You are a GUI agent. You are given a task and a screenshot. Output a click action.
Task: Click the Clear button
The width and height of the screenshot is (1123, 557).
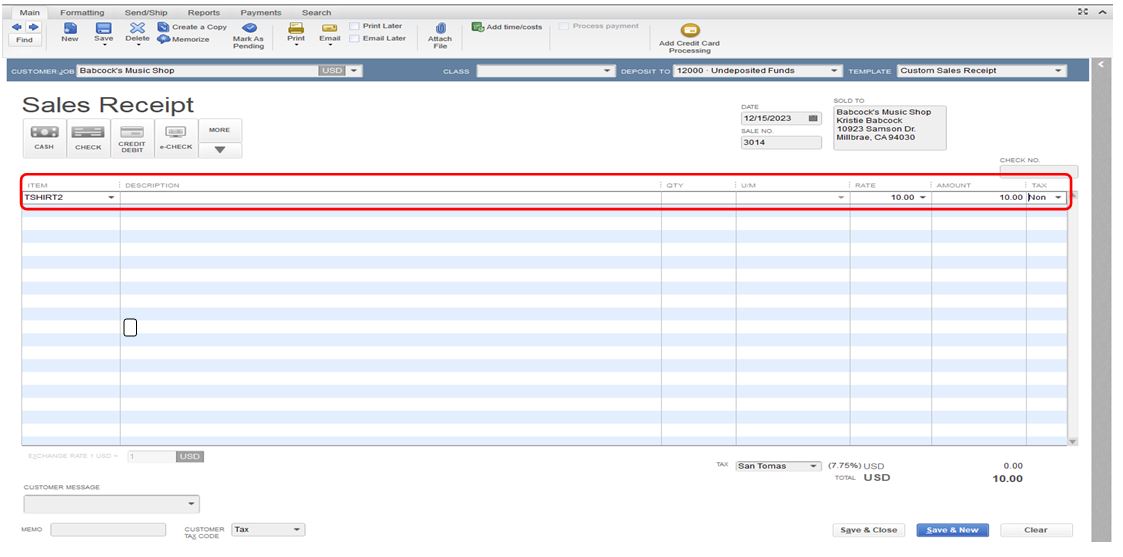tap(1036, 531)
